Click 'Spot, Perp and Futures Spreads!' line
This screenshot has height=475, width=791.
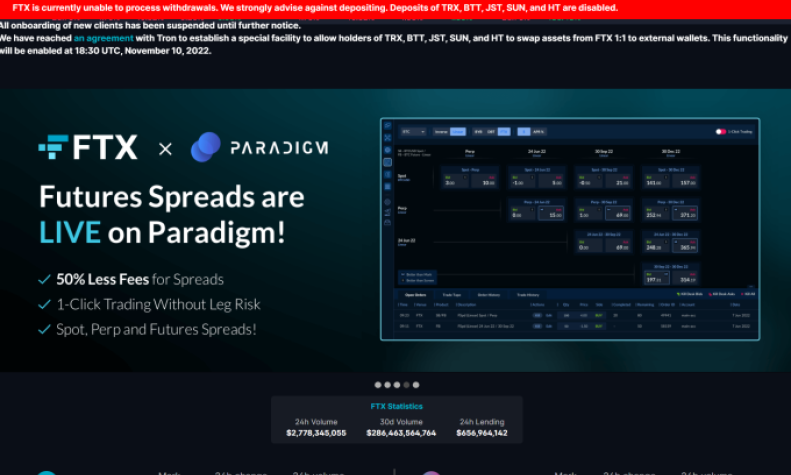(x=156, y=329)
